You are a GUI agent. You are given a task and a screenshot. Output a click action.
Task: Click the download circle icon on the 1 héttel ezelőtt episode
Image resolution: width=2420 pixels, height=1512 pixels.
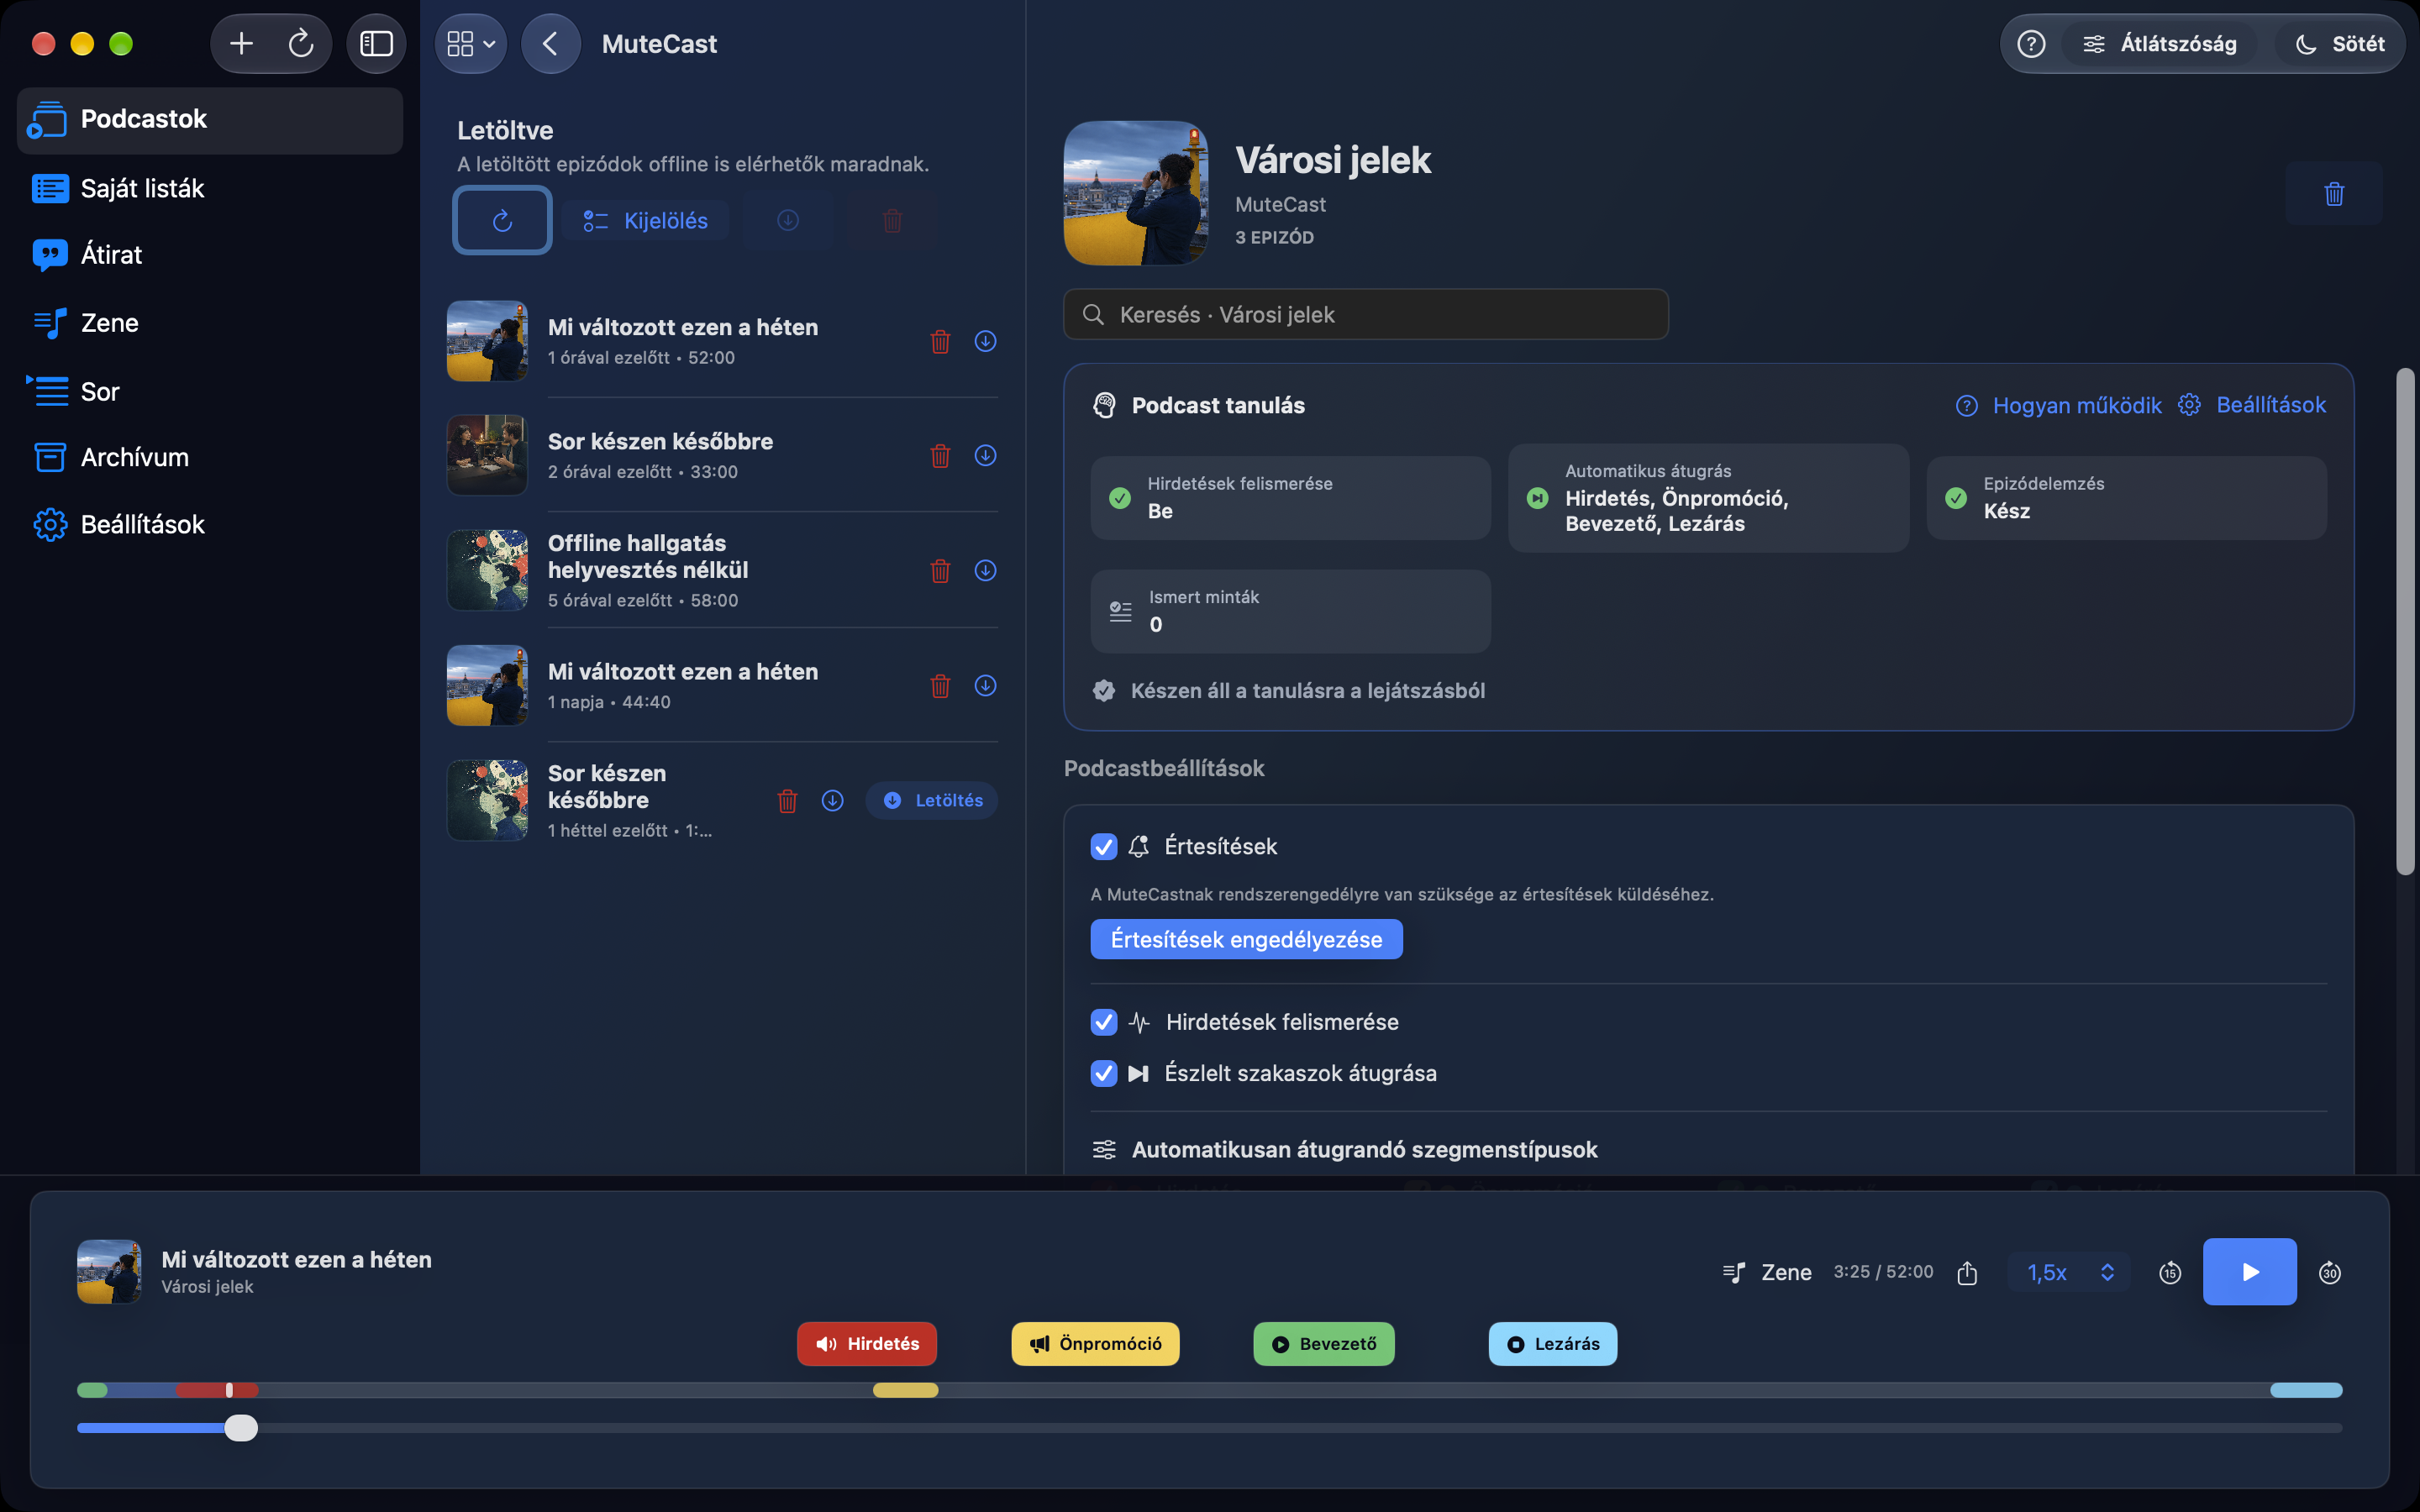(832, 801)
